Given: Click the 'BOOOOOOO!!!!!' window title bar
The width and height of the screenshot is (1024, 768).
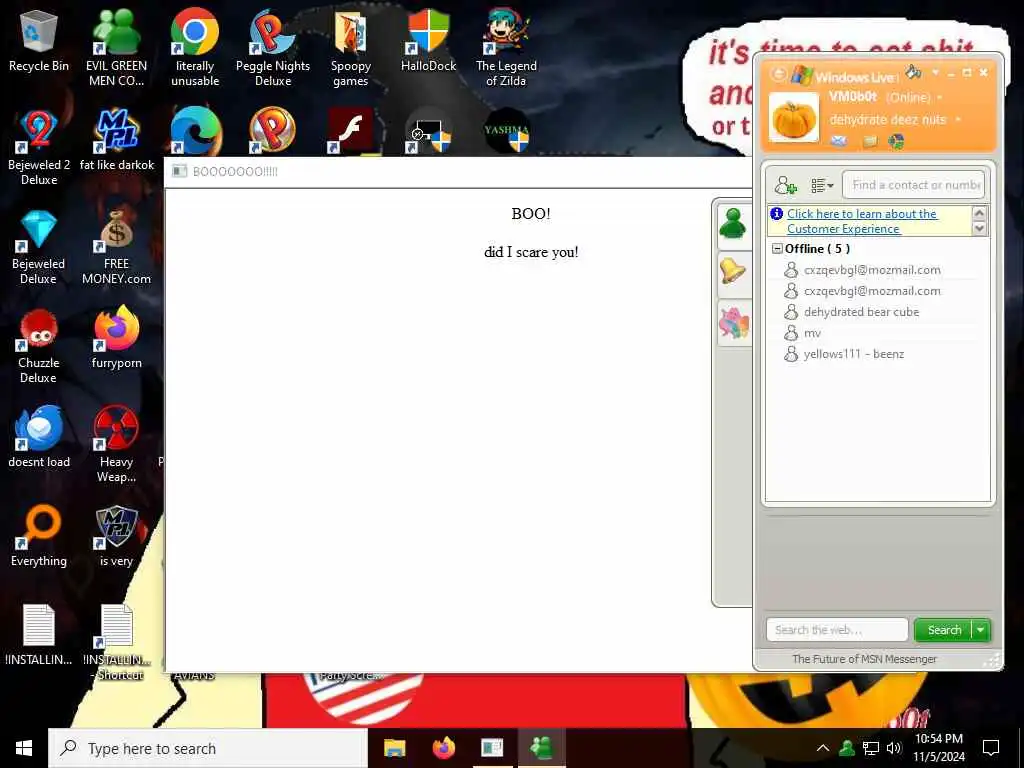Looking at the screenshot, I should (457, 172).
